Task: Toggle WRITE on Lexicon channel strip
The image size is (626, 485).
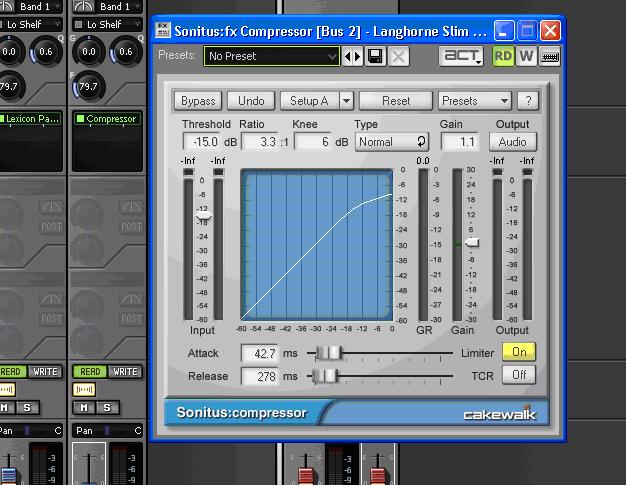Action: 45,372
